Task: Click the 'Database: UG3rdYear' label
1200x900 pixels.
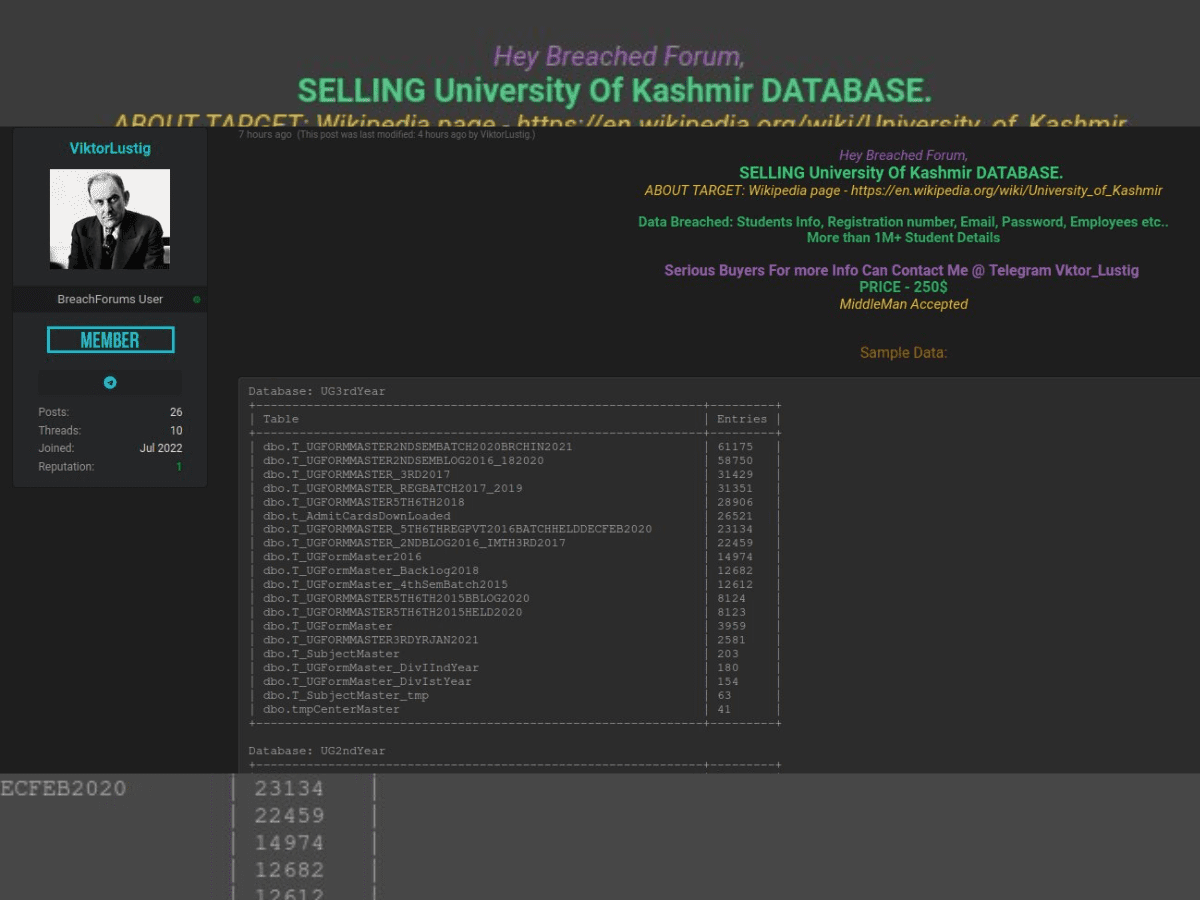Action: pos(317,391)
